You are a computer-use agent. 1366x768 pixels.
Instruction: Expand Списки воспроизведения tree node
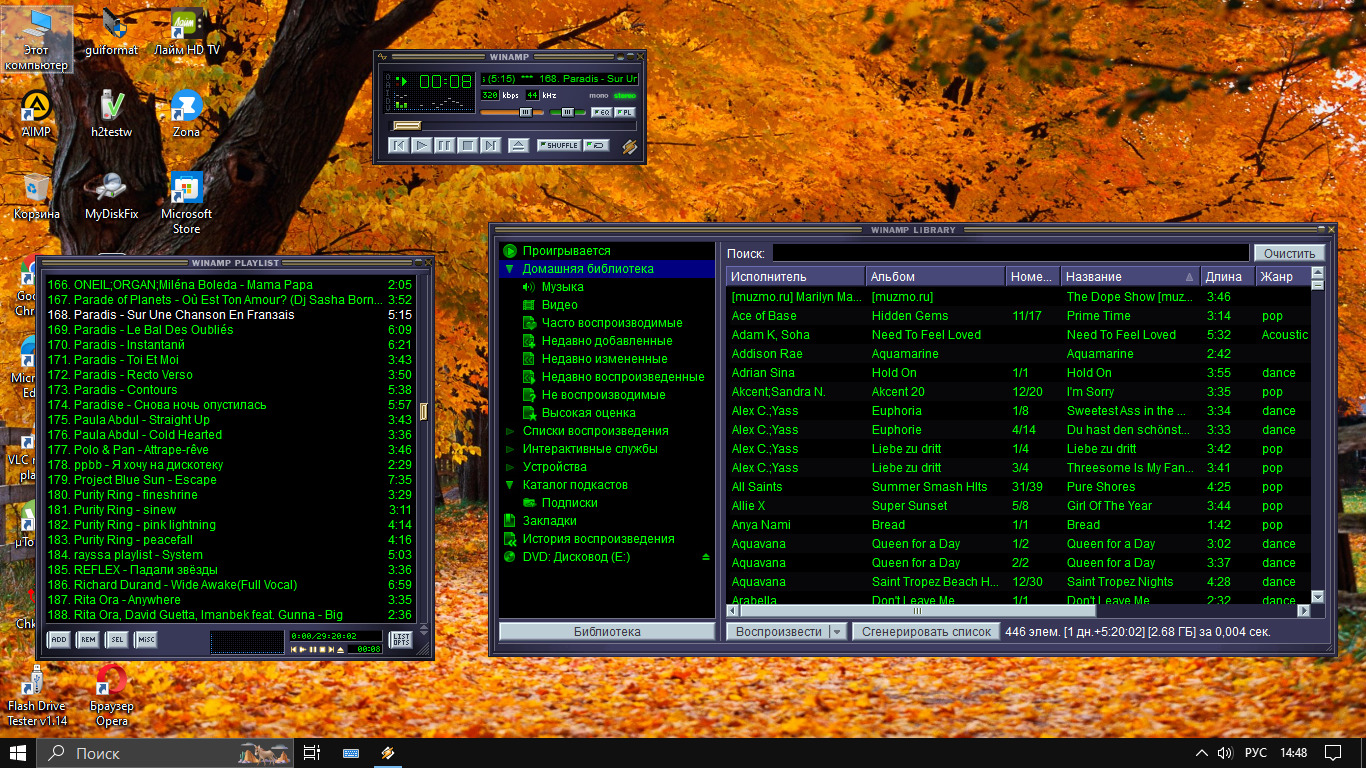coord(509,431)
